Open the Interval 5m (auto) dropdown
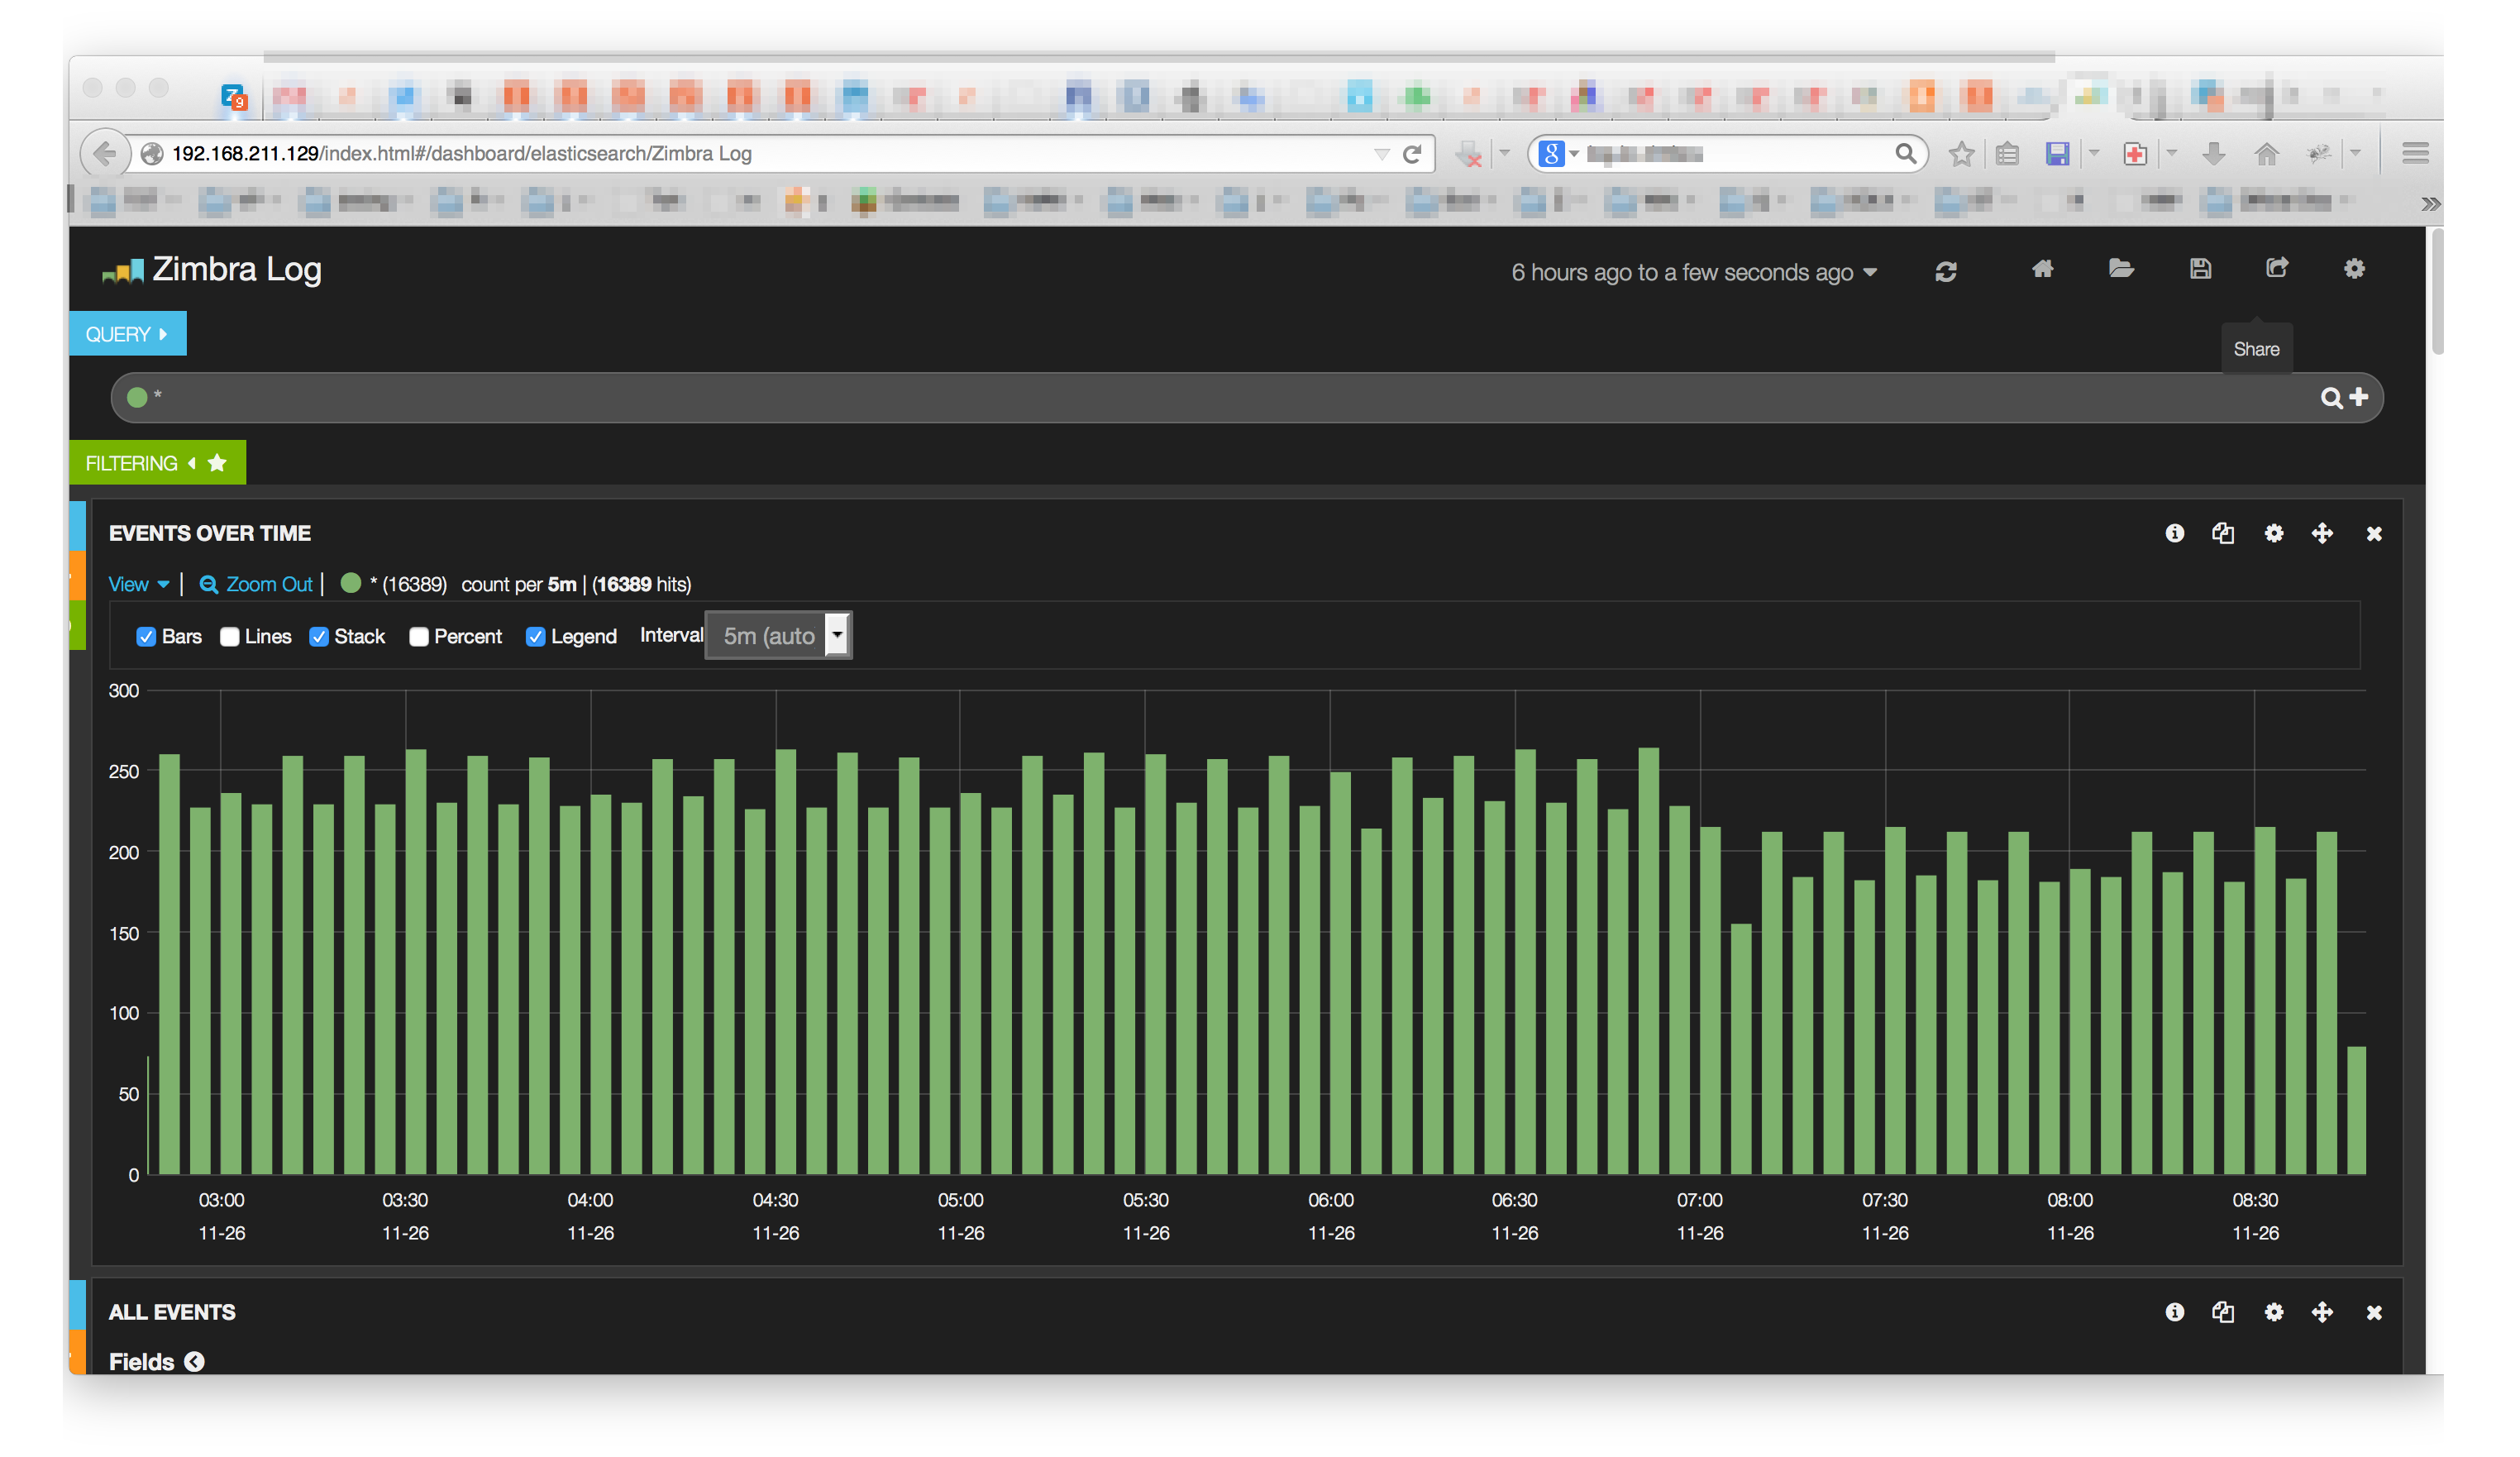 (x=778, y=636)
